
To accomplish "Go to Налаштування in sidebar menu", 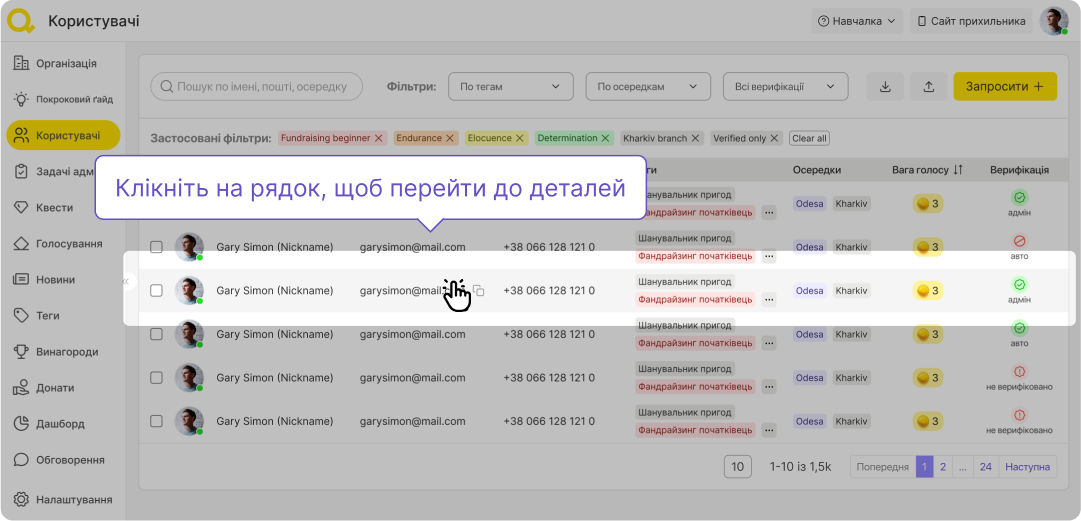I will (73, 499).
